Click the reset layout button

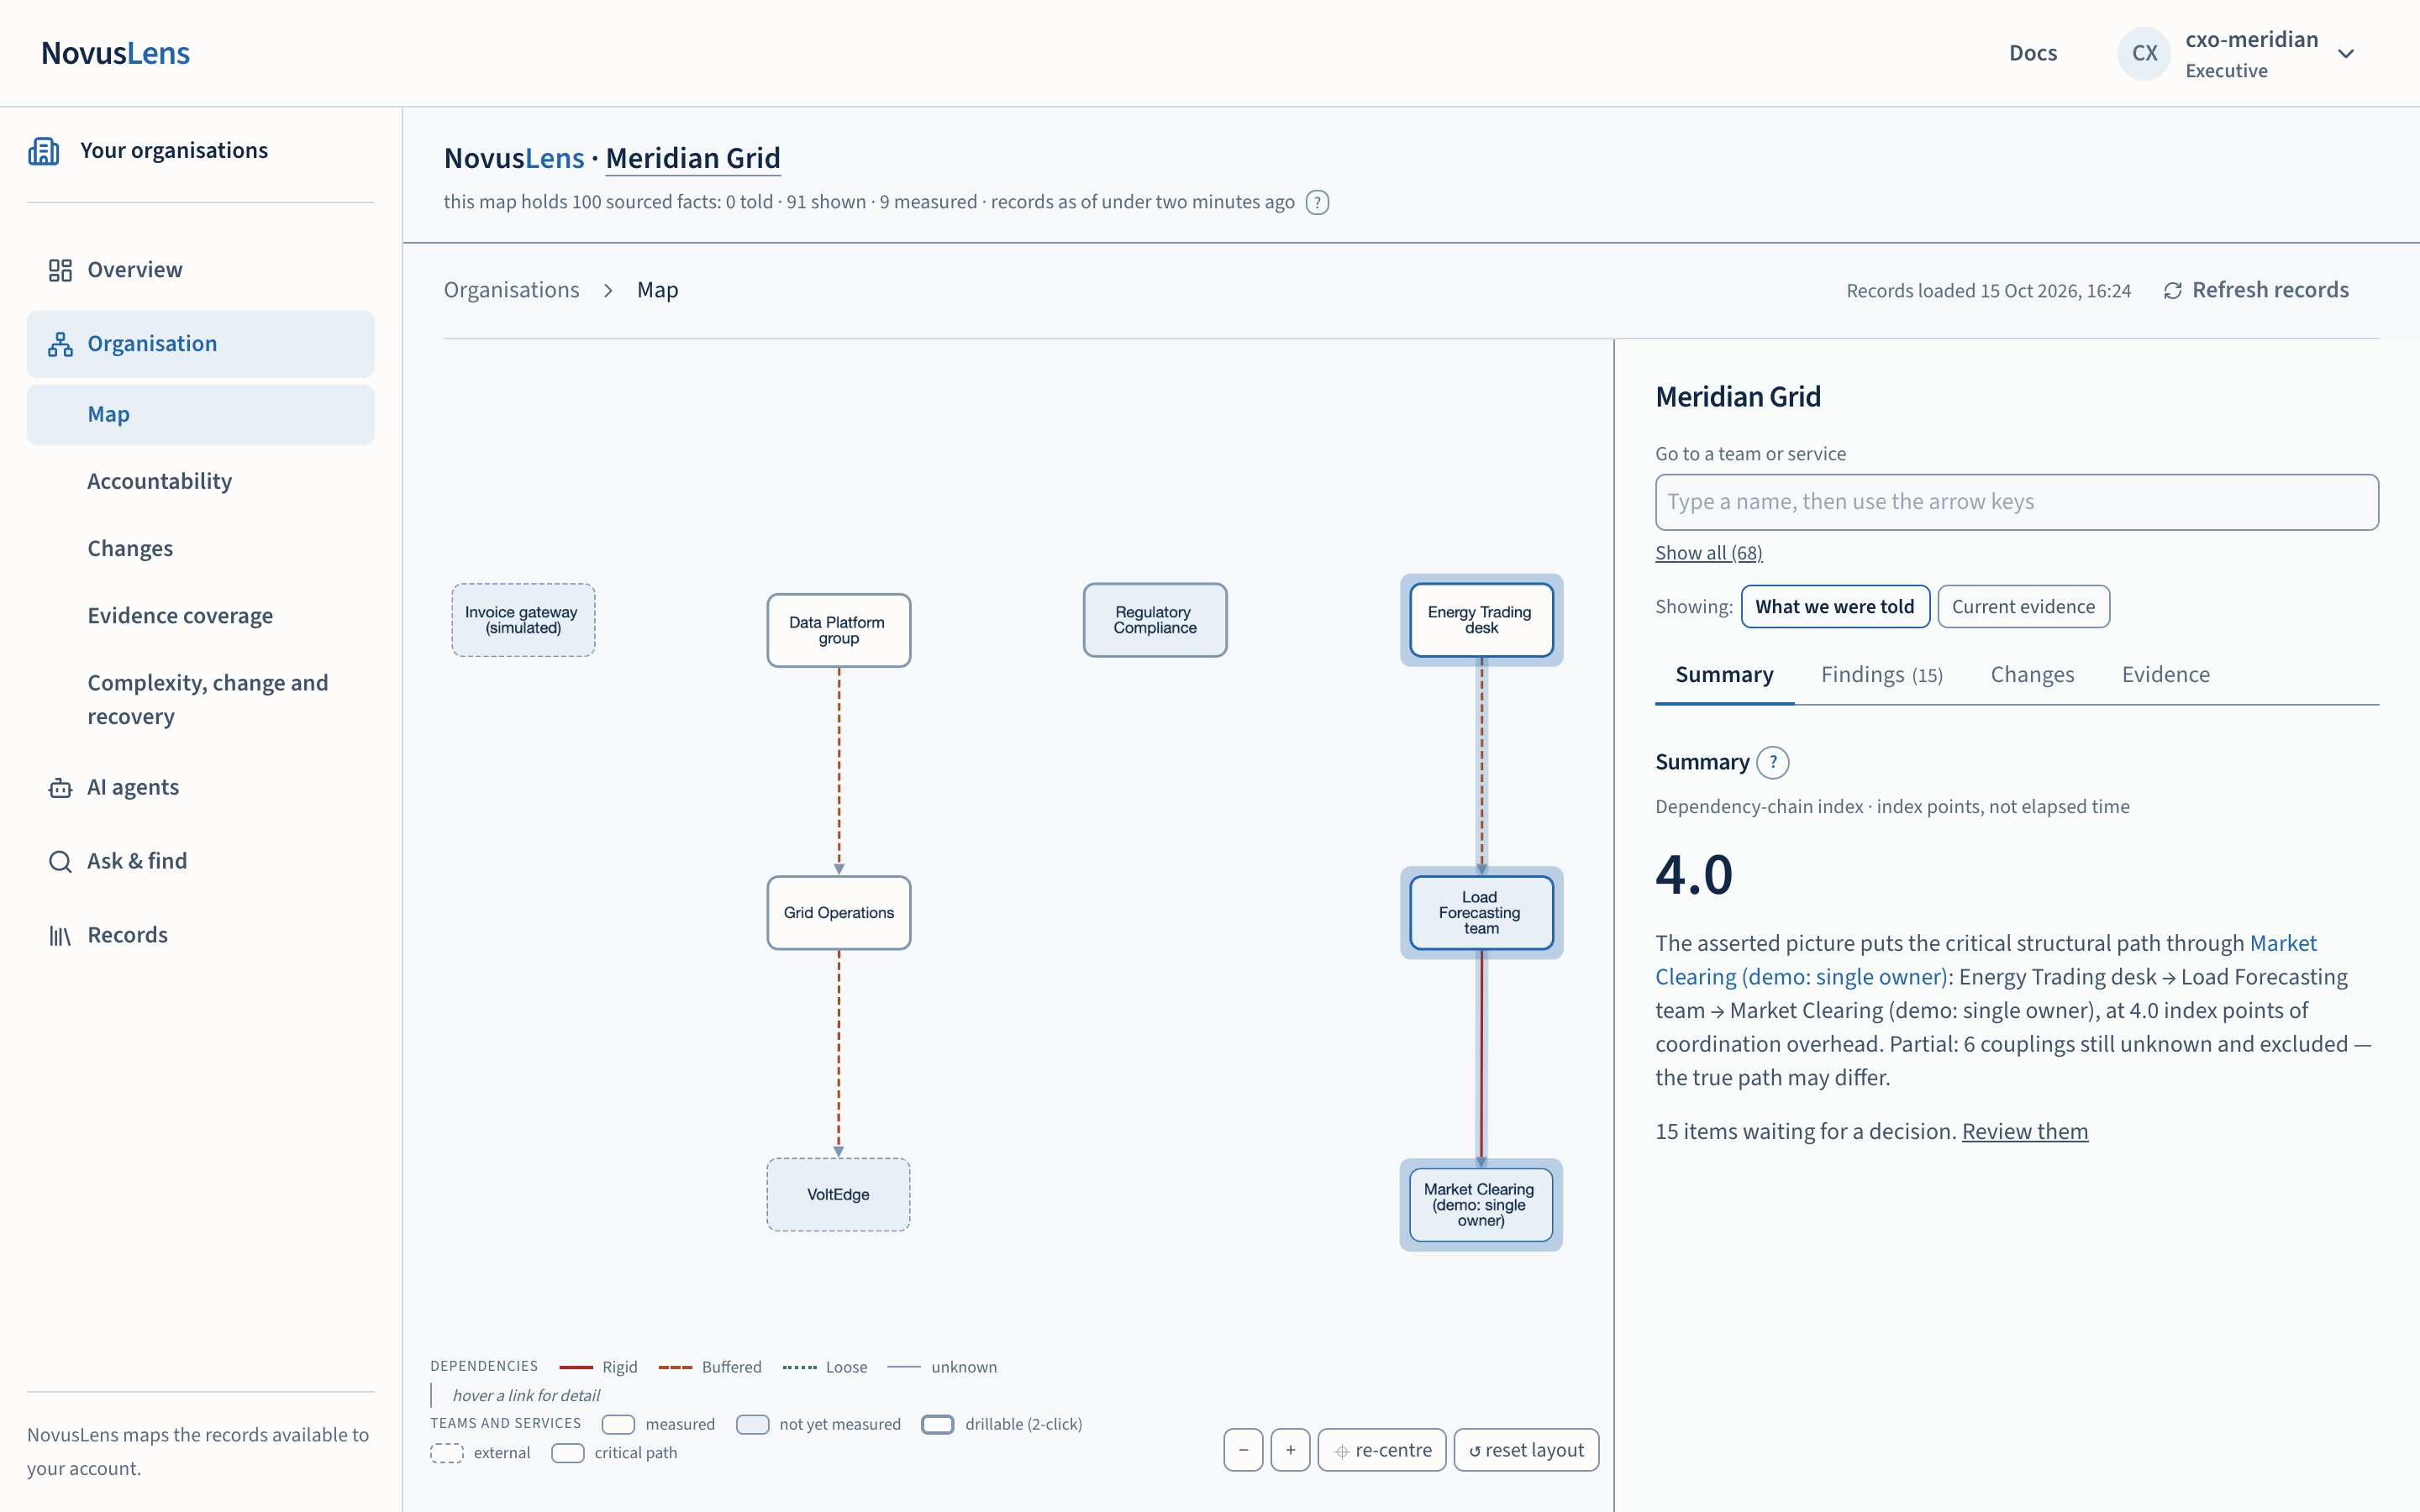[1526, 1450]
